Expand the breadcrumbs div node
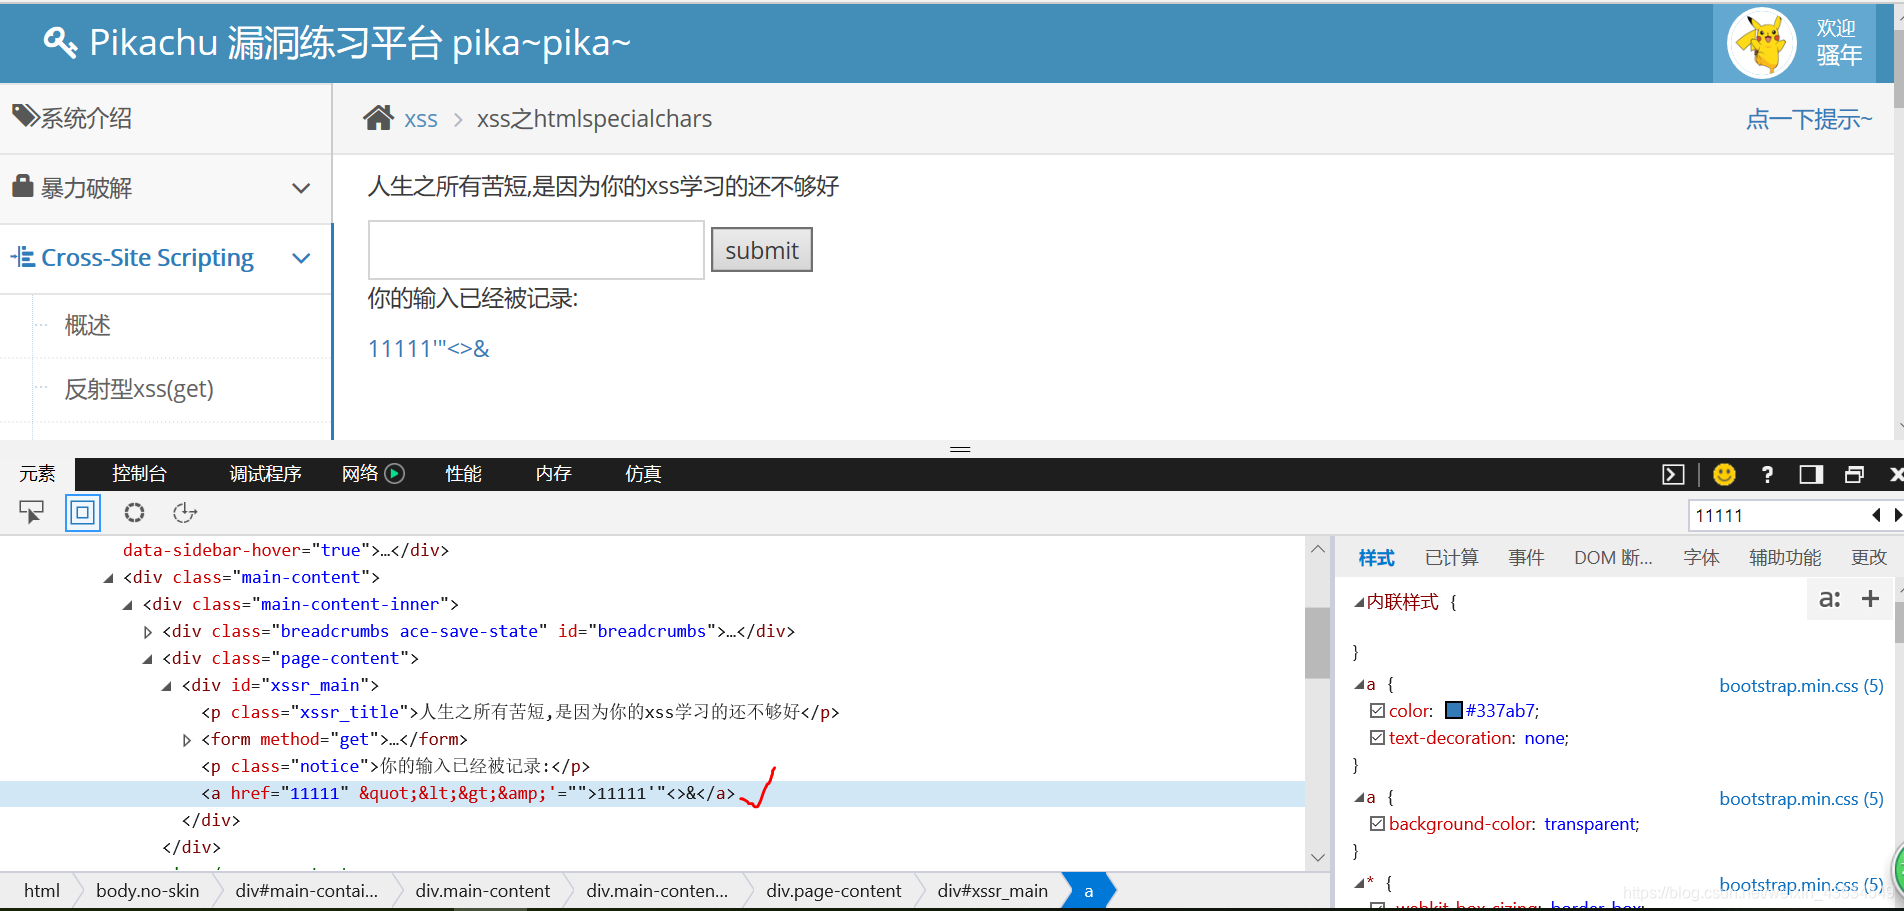This screenshot has width=1904, height=911. [x=147, y=632]
